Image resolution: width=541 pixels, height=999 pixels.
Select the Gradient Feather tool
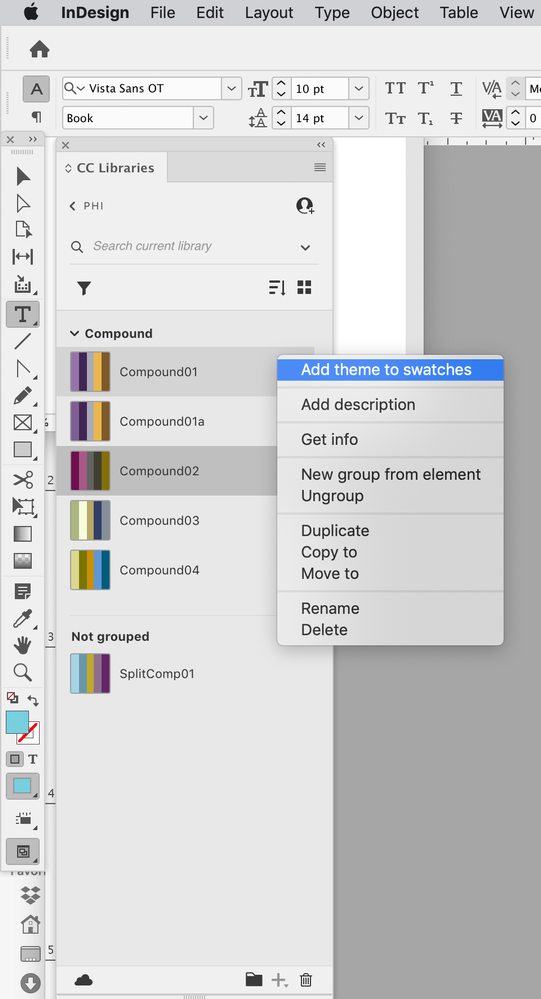coord(23,561)
